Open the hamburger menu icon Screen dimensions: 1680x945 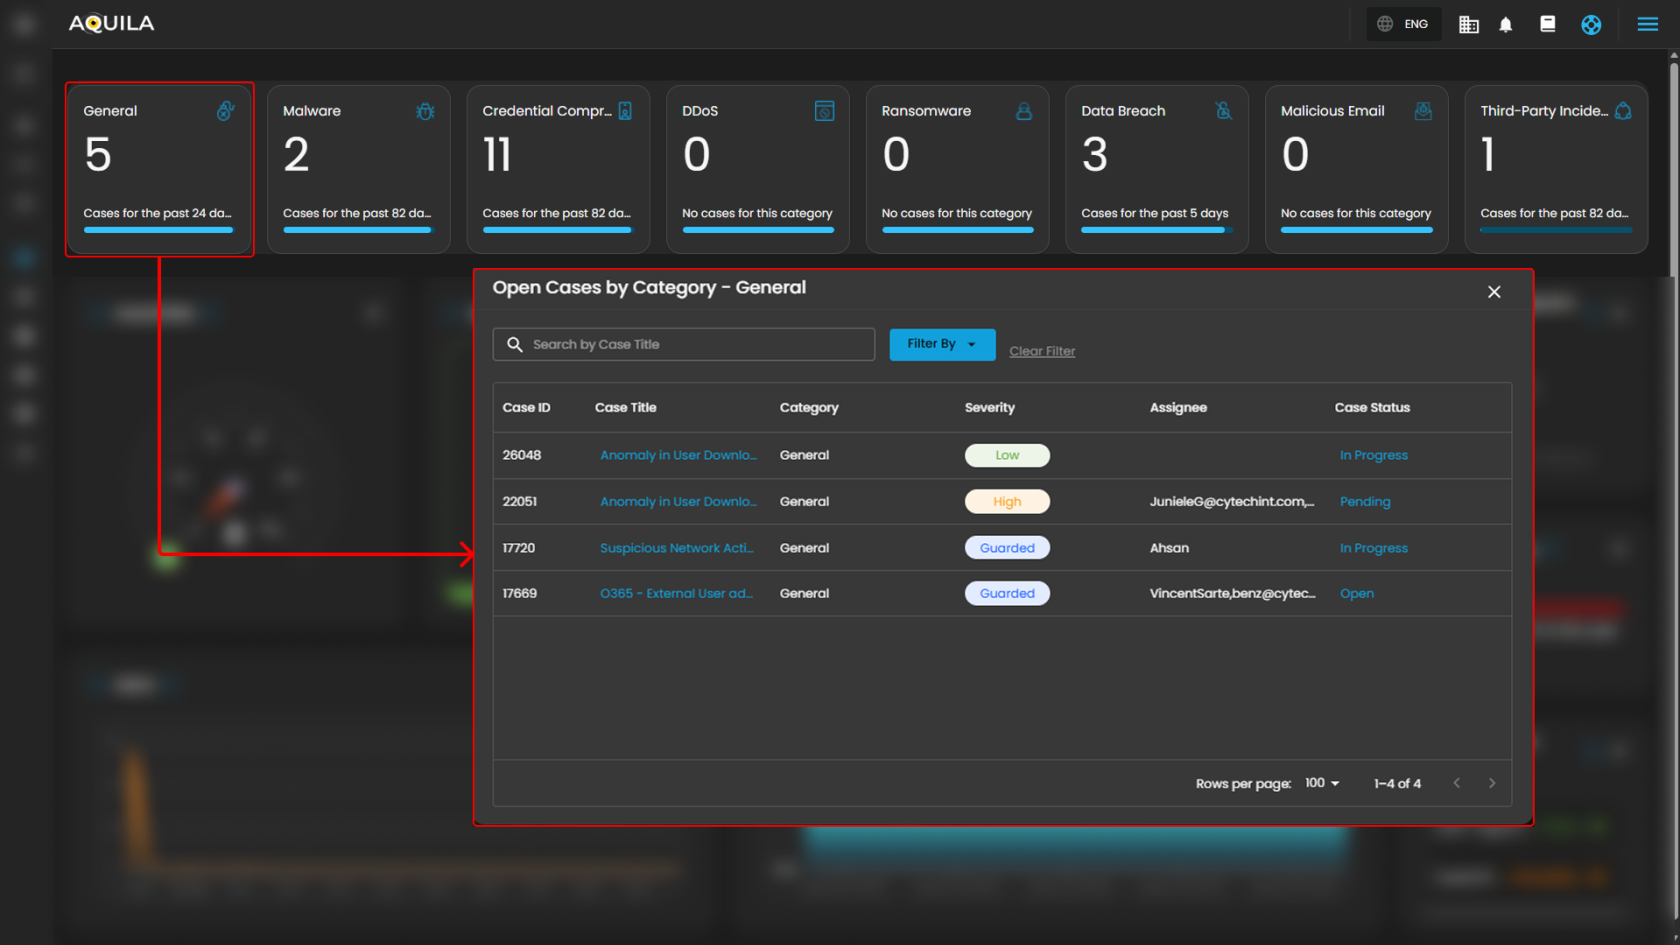(1647, 24)
